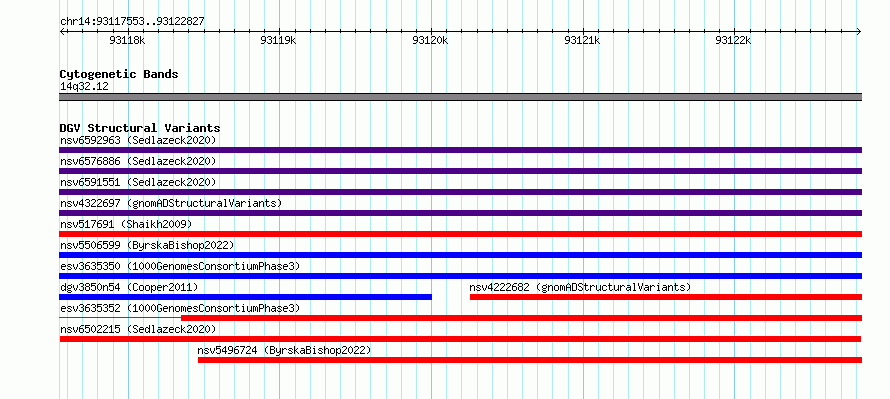Click the 93120k ruler tick label
The image size is (890, 399).
click(430, 40)
